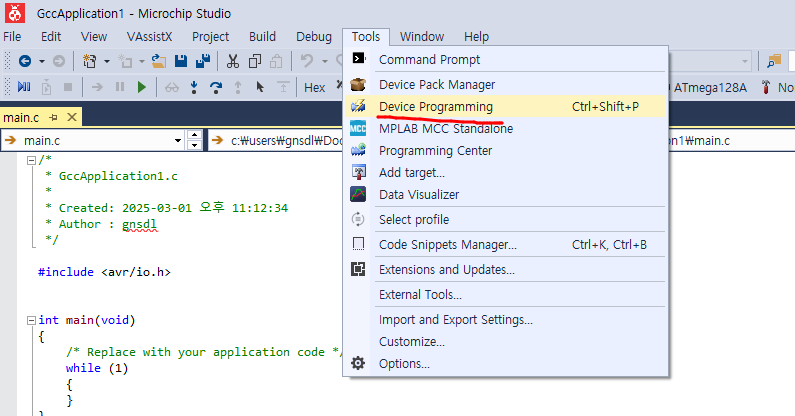Open the Debug menu
This screenshot has height=416, width=795.
coord(314,37)
